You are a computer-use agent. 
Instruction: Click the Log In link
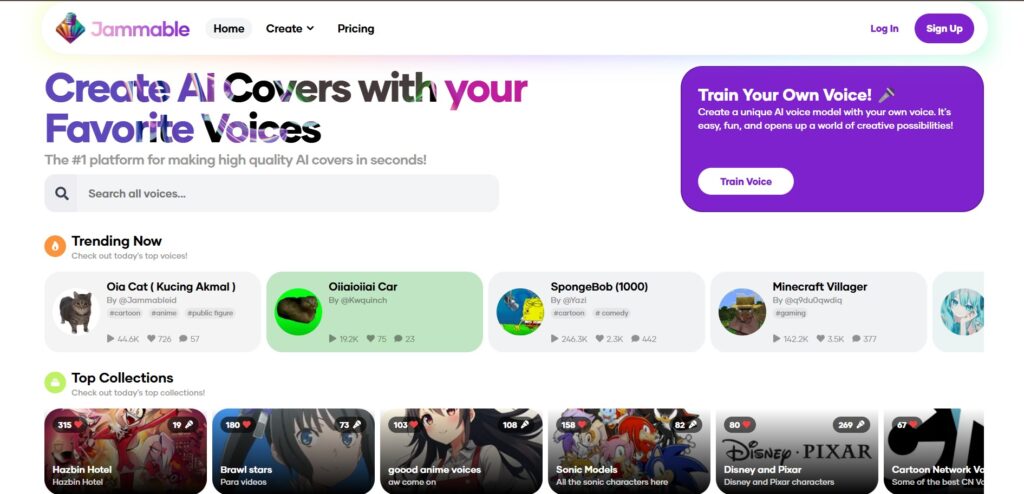click(884, 29)
